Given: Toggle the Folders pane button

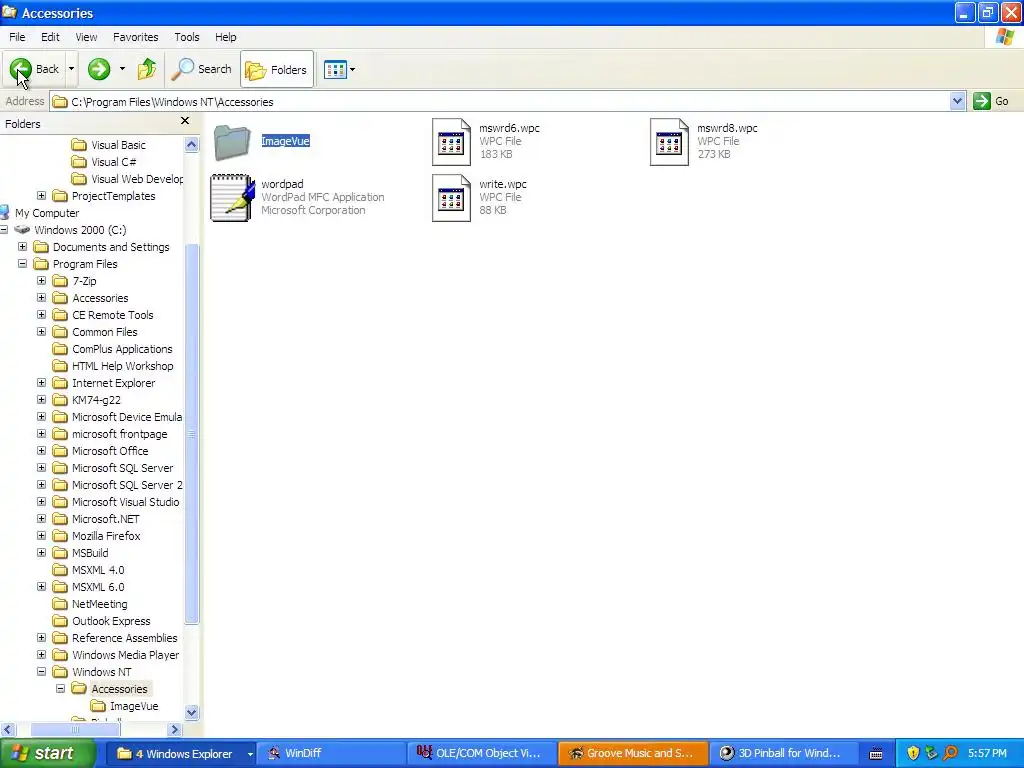Looking at the screenshot, I should [277, 69].
